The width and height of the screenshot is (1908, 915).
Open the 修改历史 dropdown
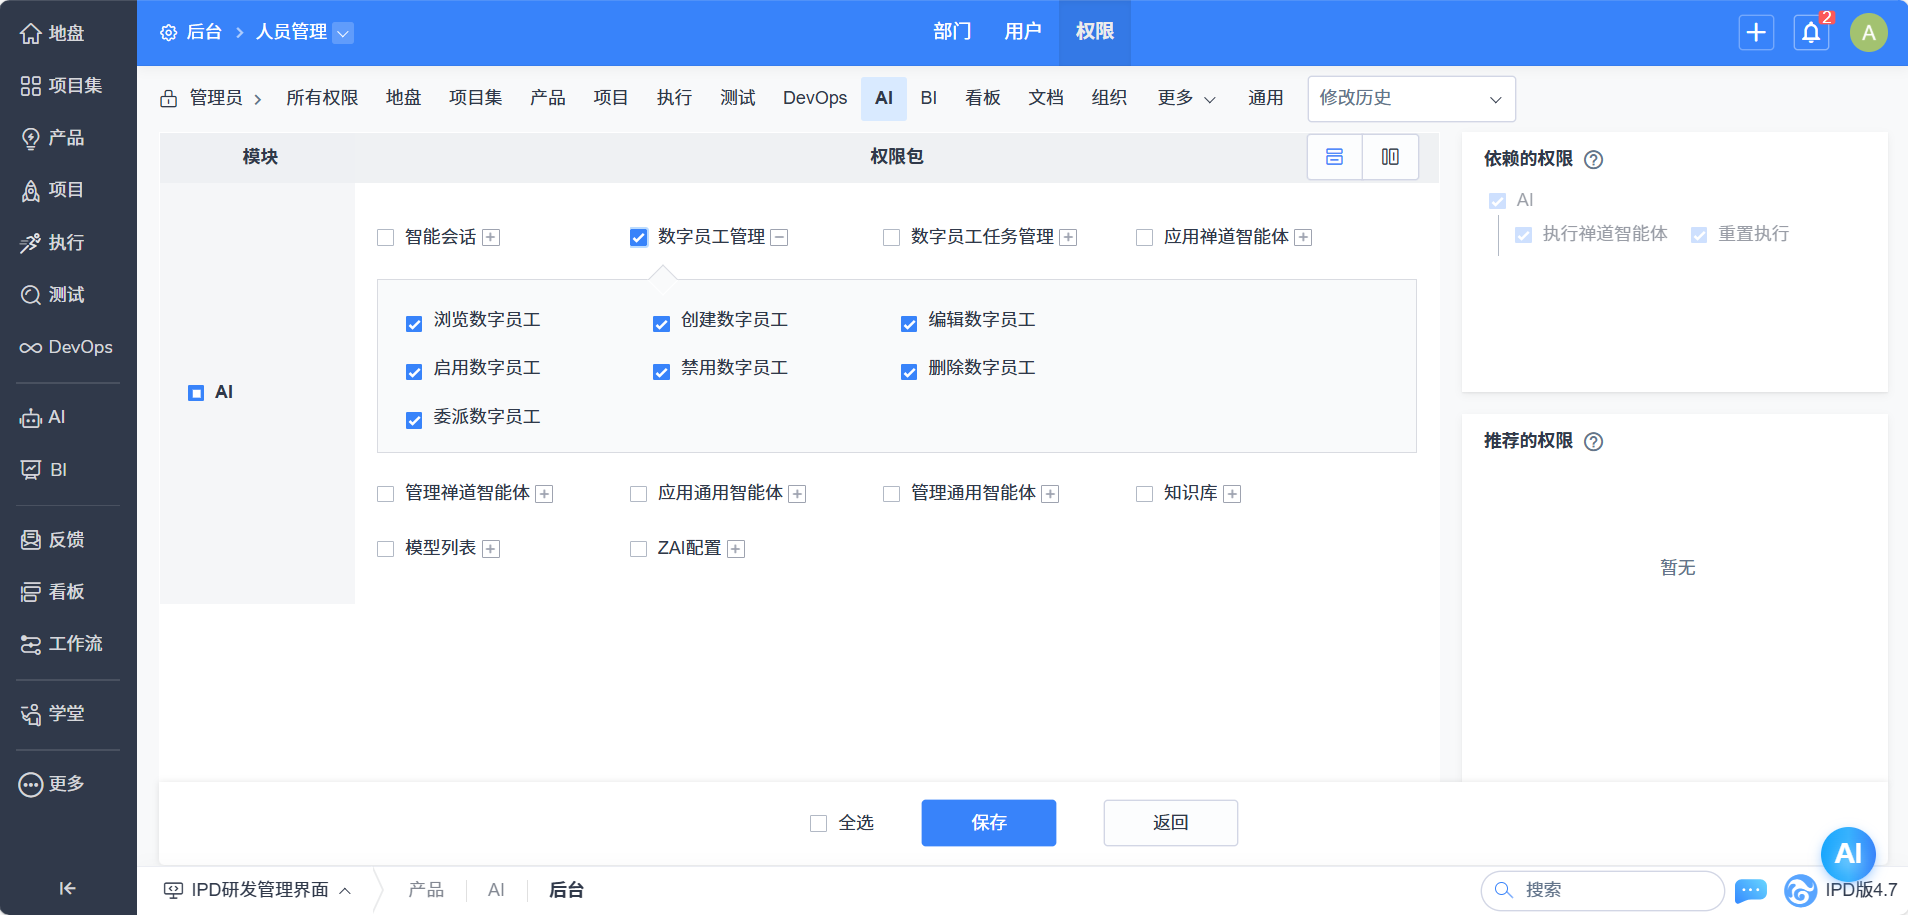click(1410, 98)
